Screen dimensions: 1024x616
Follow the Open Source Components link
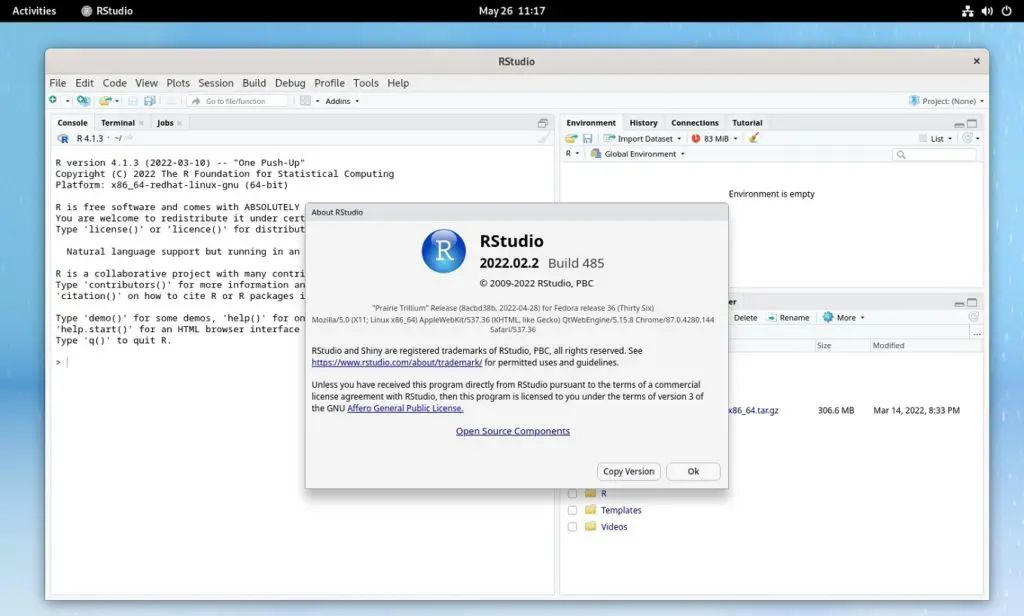(512, 430)
